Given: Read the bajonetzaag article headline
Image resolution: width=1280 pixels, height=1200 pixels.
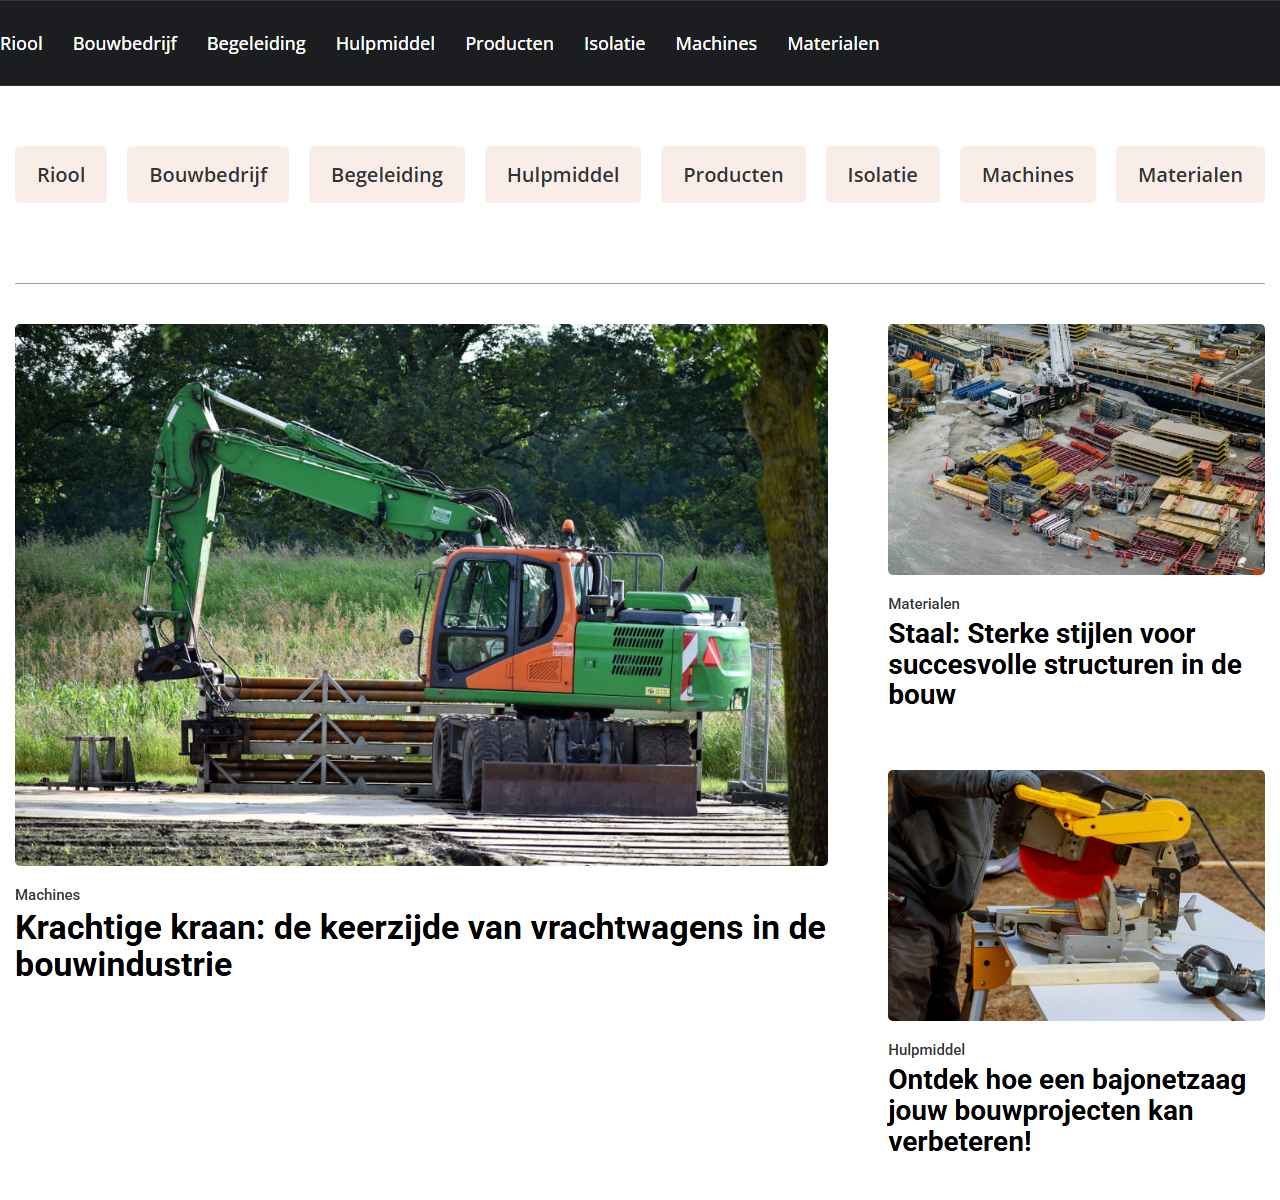Looking at the screenshot, I should click(1067, 1110).
